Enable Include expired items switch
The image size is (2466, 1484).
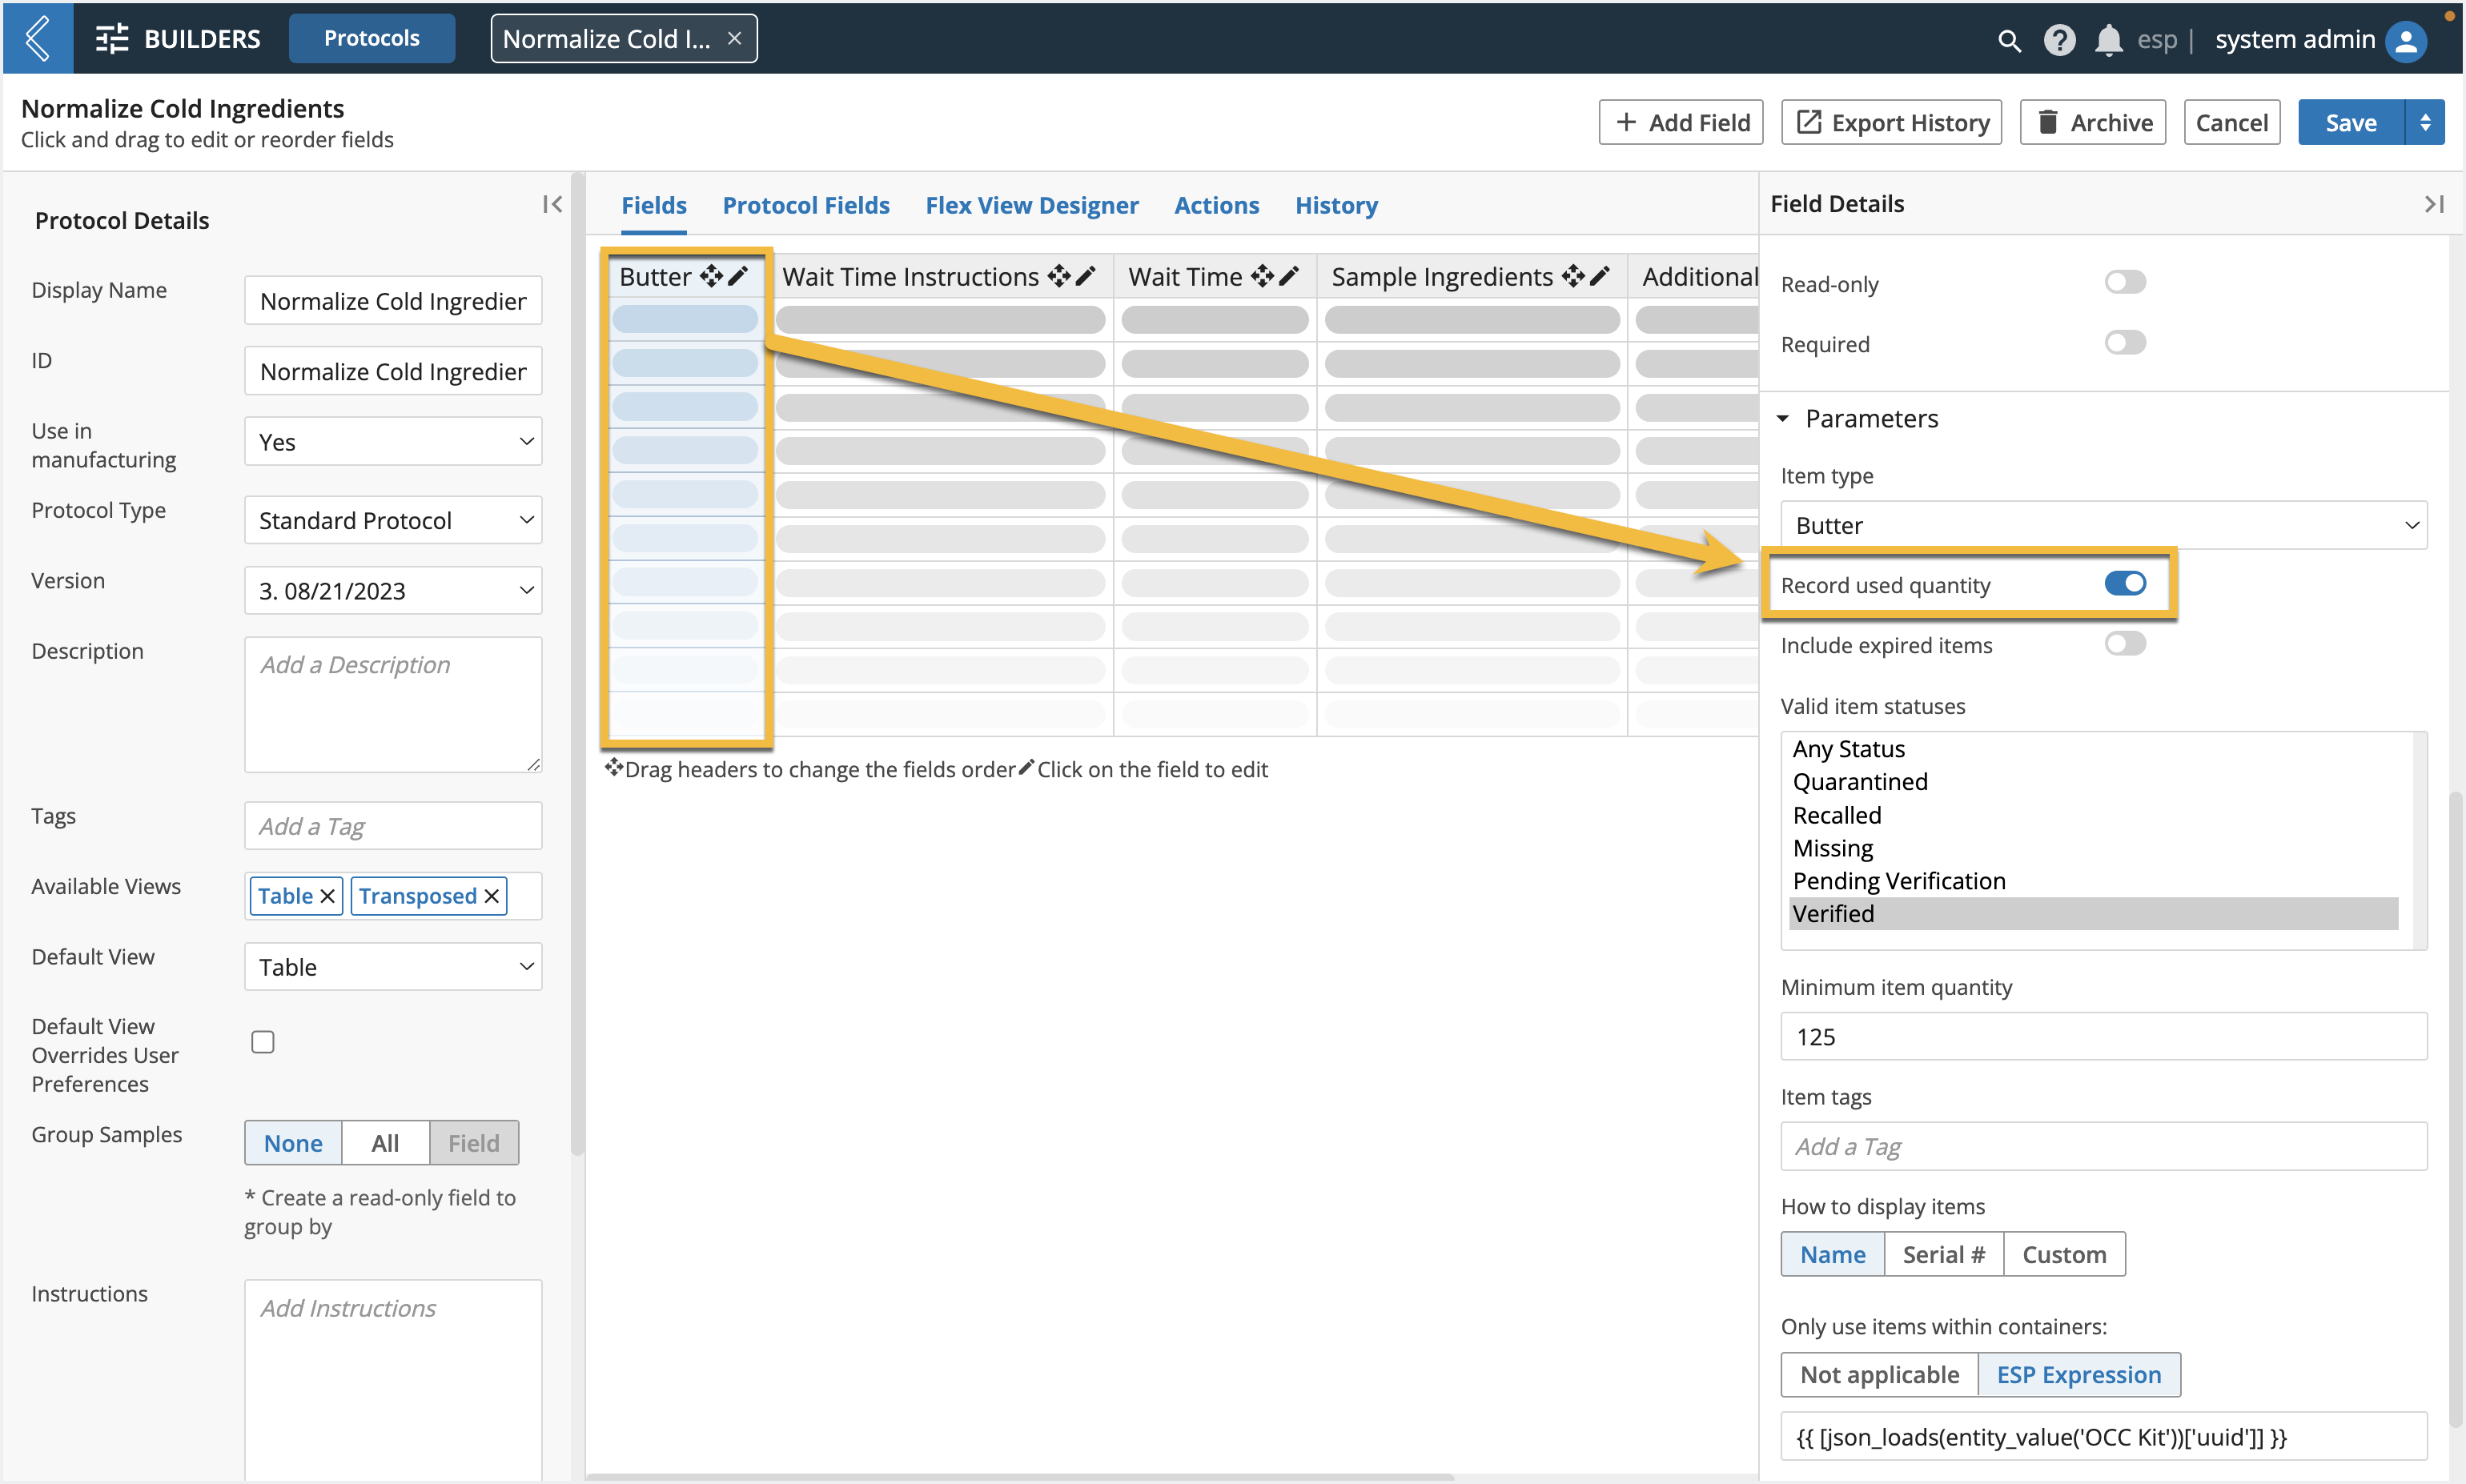(x=2125, y=644)
